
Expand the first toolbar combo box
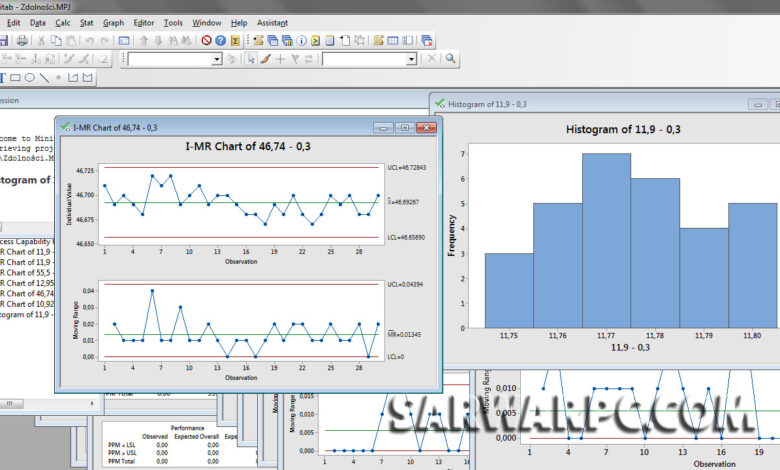[217, 60]
